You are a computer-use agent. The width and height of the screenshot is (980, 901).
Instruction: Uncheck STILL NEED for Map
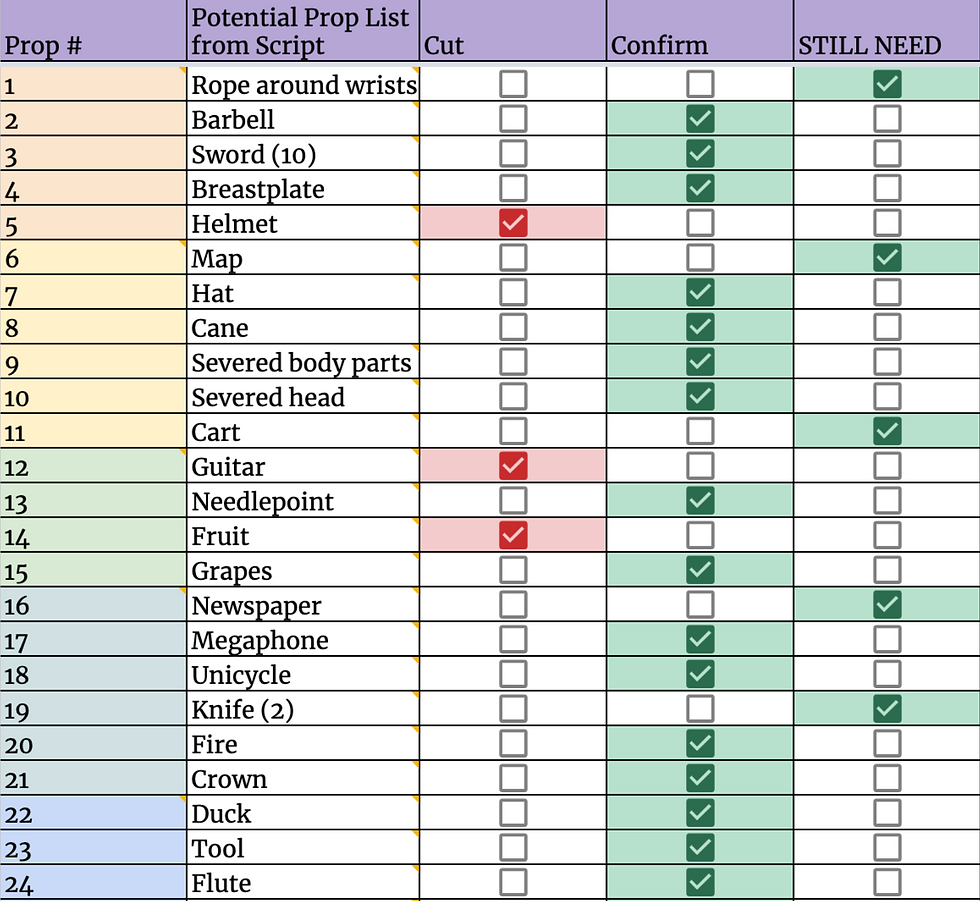tap(887, 257)
